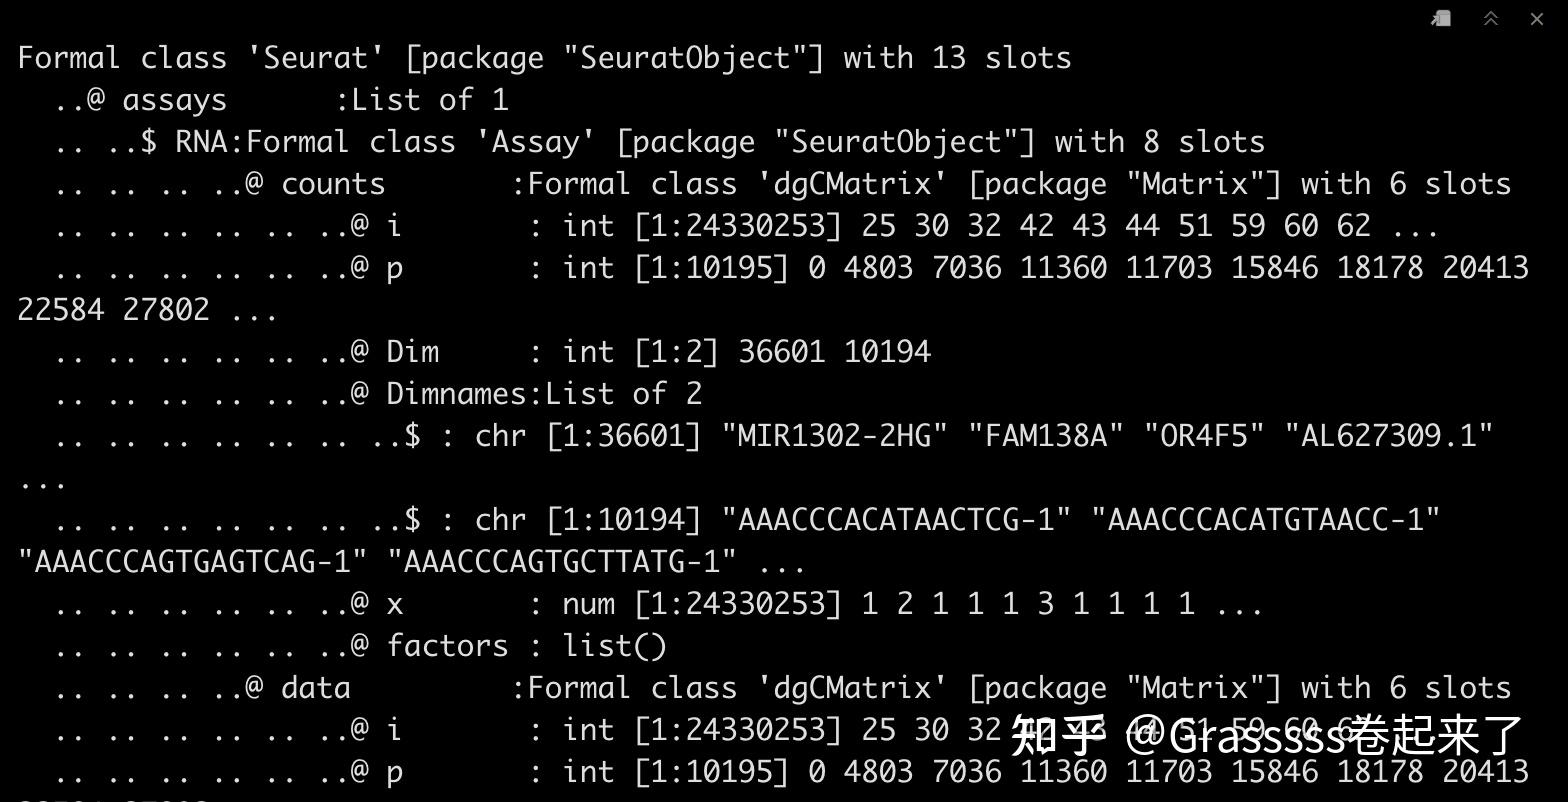1568x802 pixels.
Task: Click the "AAACCCACATGTAACC-1" barcode
Action: 1264,520
